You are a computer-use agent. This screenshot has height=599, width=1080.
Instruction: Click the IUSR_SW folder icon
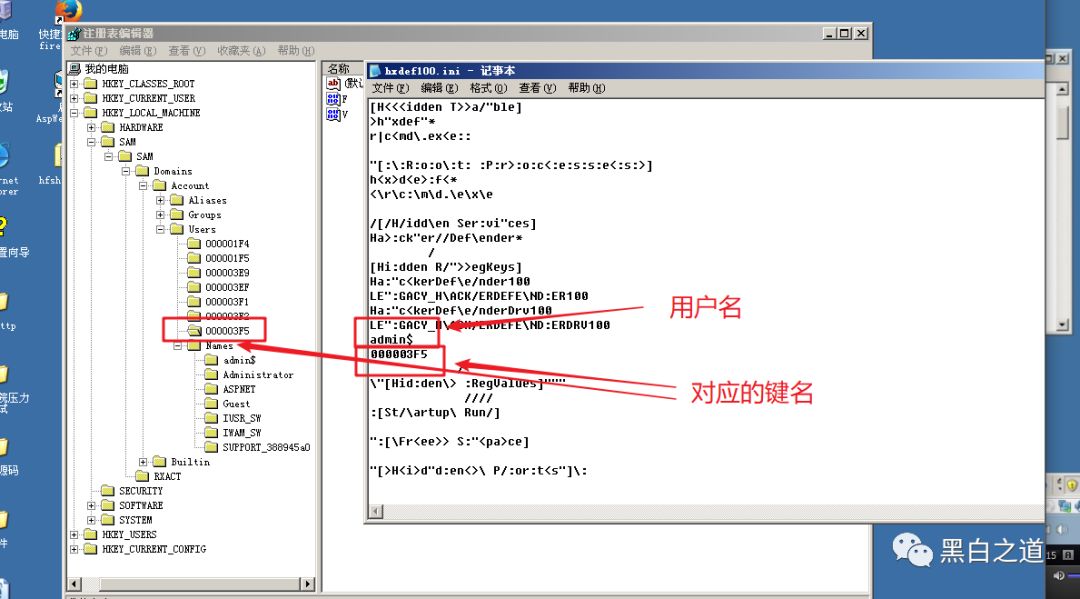[211, 418]
